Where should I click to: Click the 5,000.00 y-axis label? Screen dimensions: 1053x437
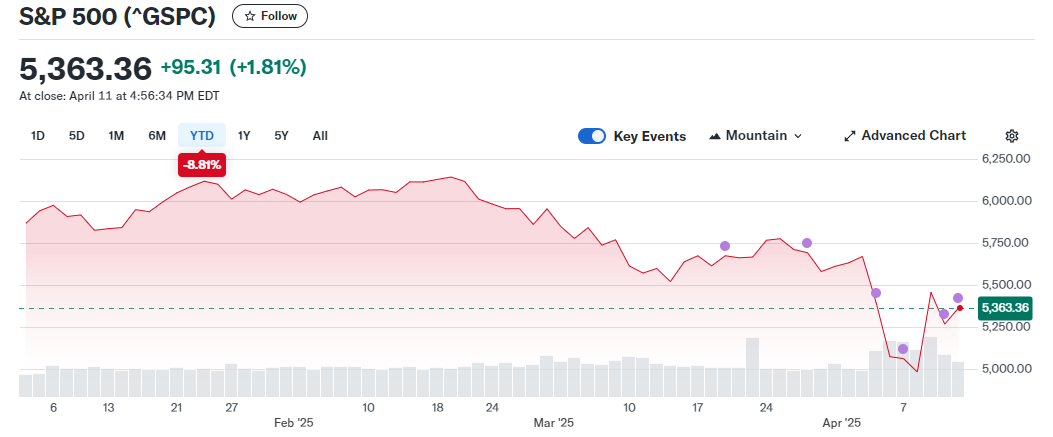pos(1005,369)
